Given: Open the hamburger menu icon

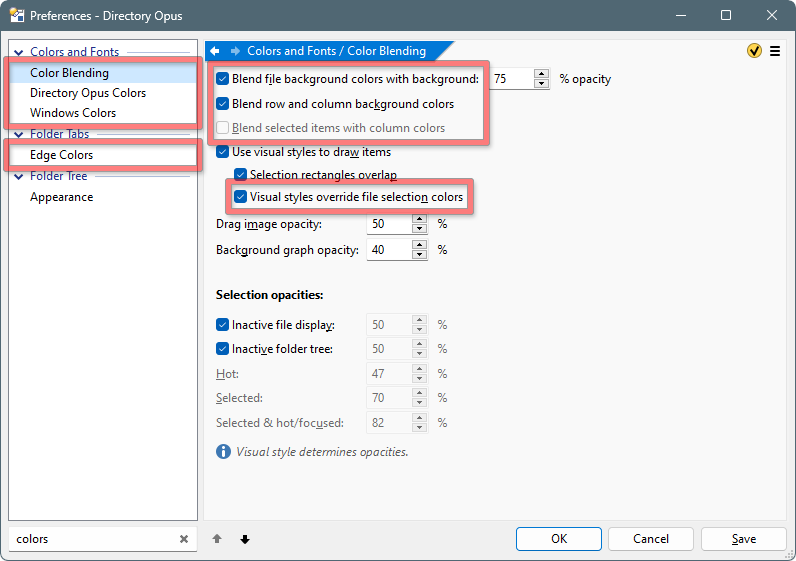Looking at the screenshot, I should [775, 51].
